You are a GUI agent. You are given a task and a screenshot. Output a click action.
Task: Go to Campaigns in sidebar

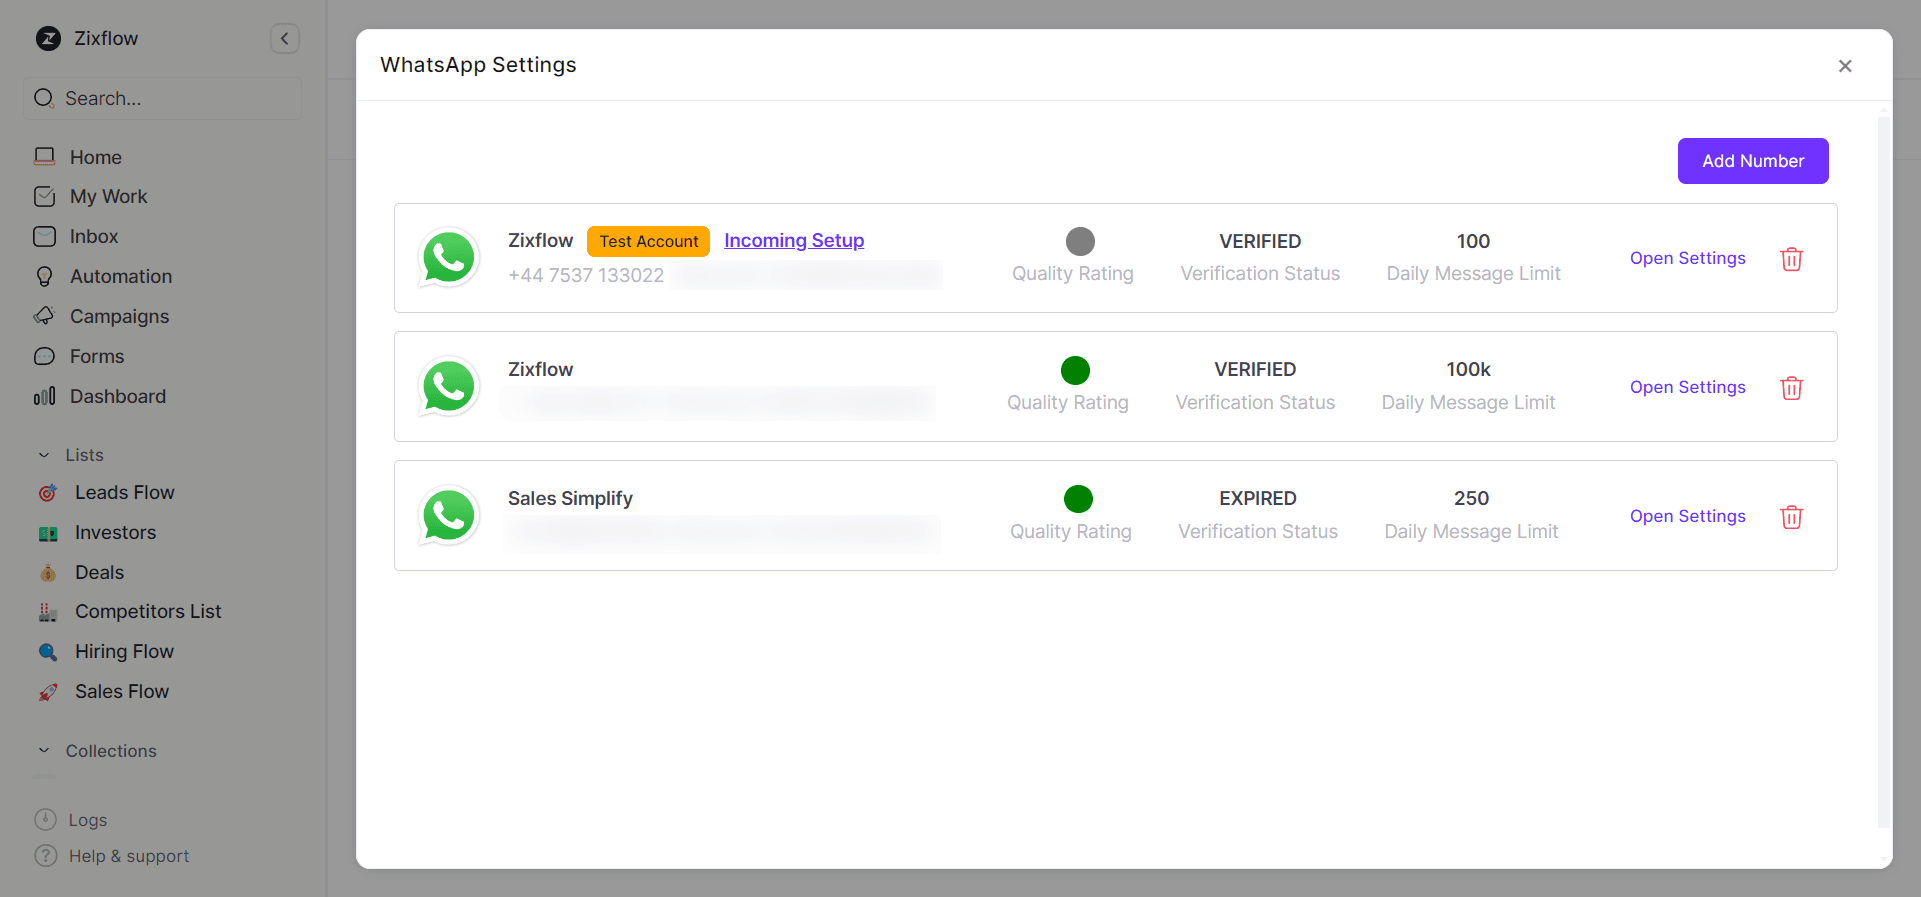coord(119,316)
